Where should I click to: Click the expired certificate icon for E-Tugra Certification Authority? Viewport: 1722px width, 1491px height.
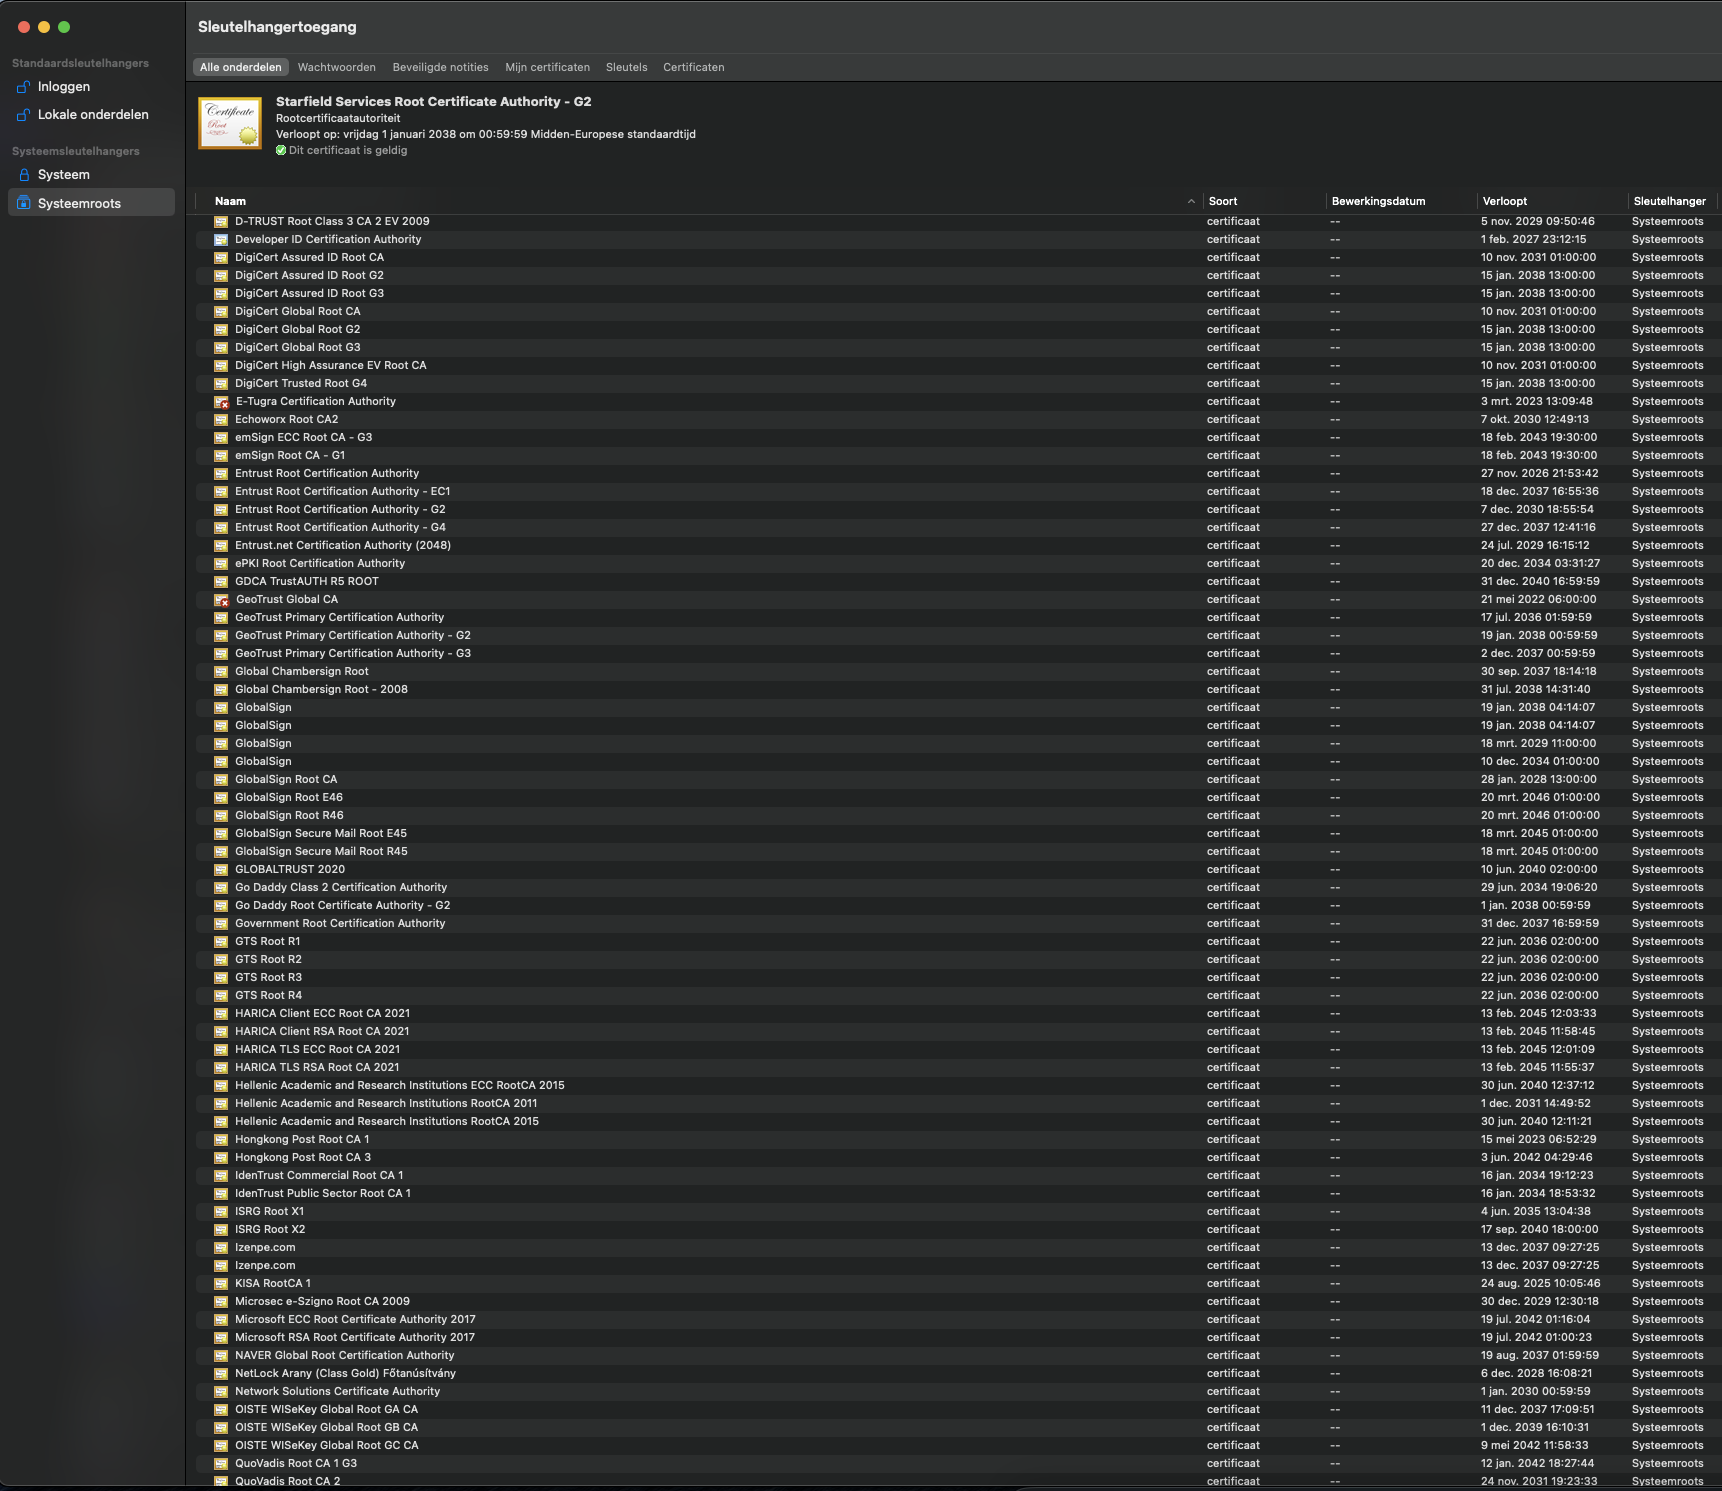pyautogui.click(x=221, y=401)
